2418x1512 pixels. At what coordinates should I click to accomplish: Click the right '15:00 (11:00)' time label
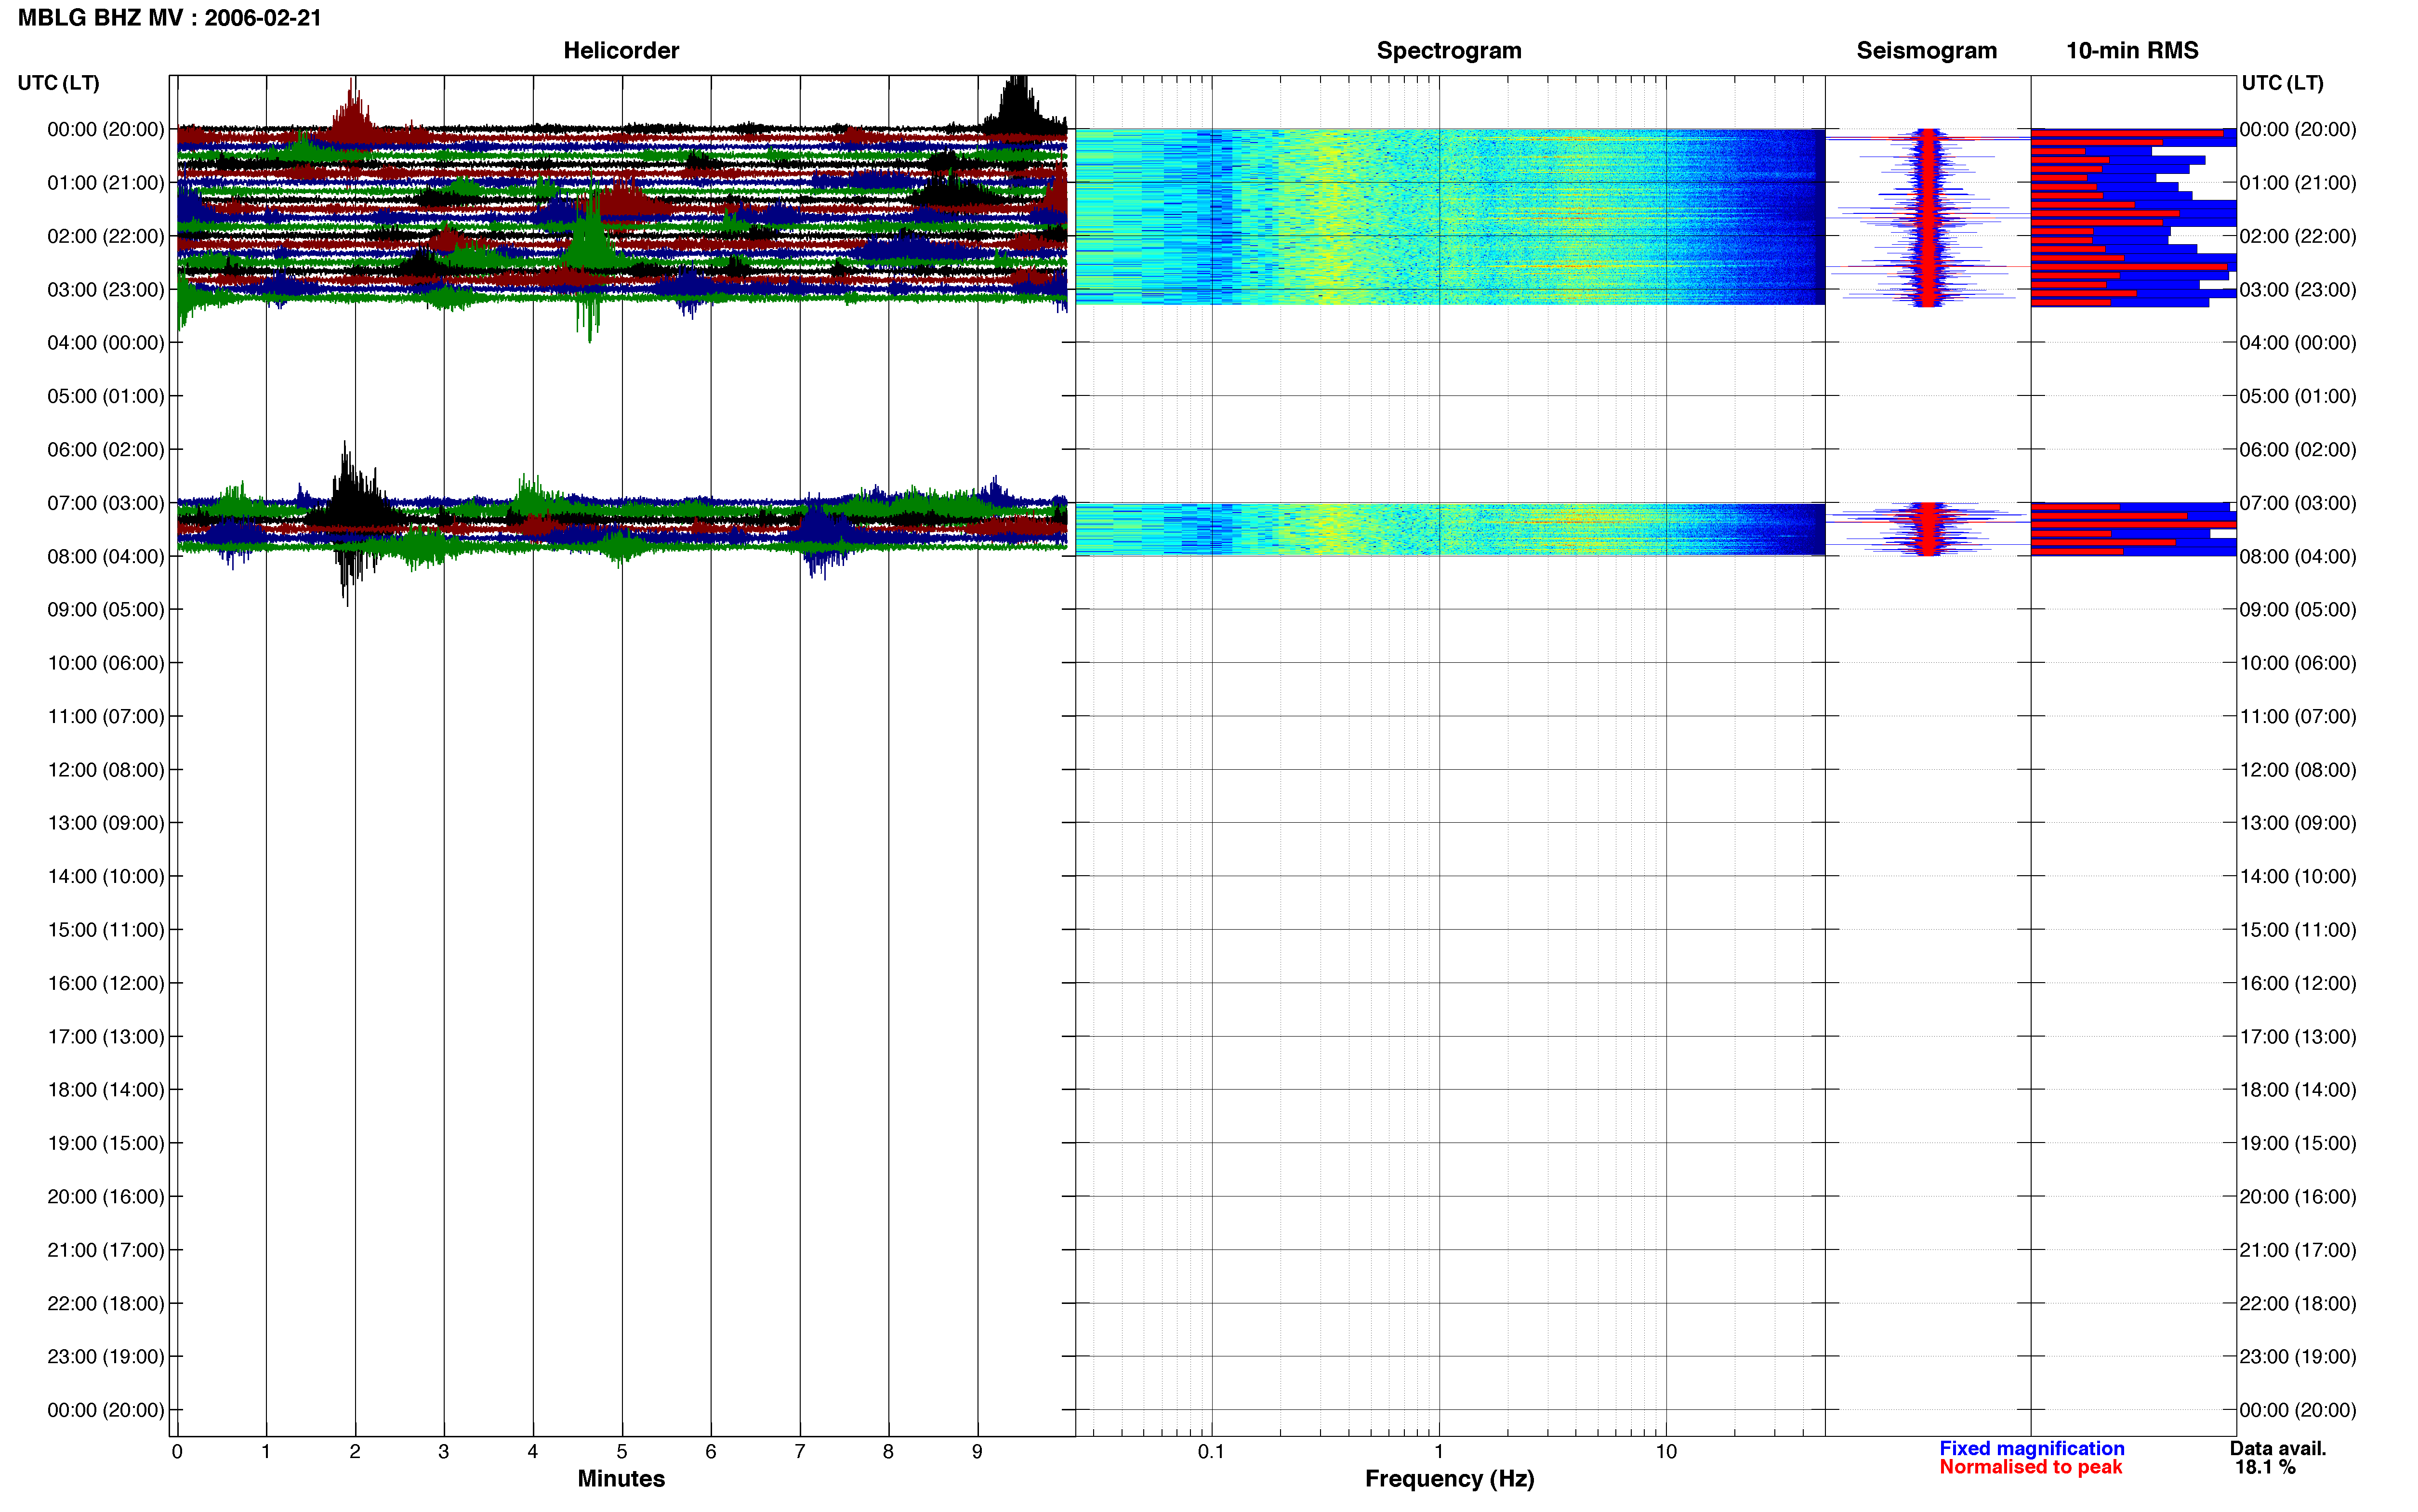(x=2298, y=930)
